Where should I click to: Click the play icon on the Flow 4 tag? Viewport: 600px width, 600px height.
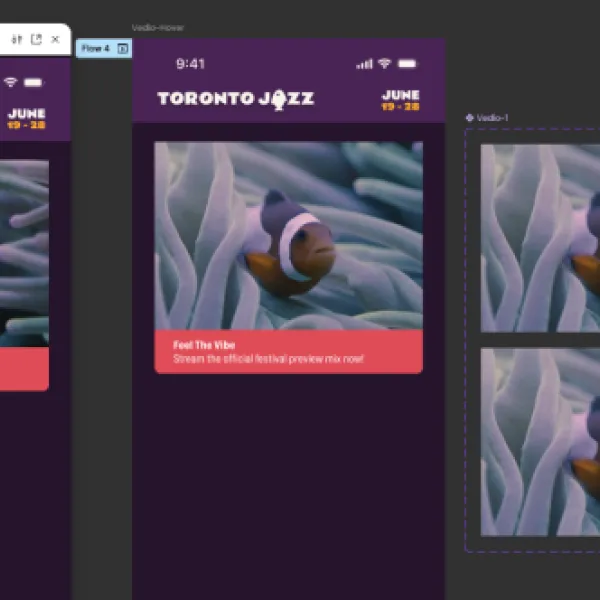123,49
